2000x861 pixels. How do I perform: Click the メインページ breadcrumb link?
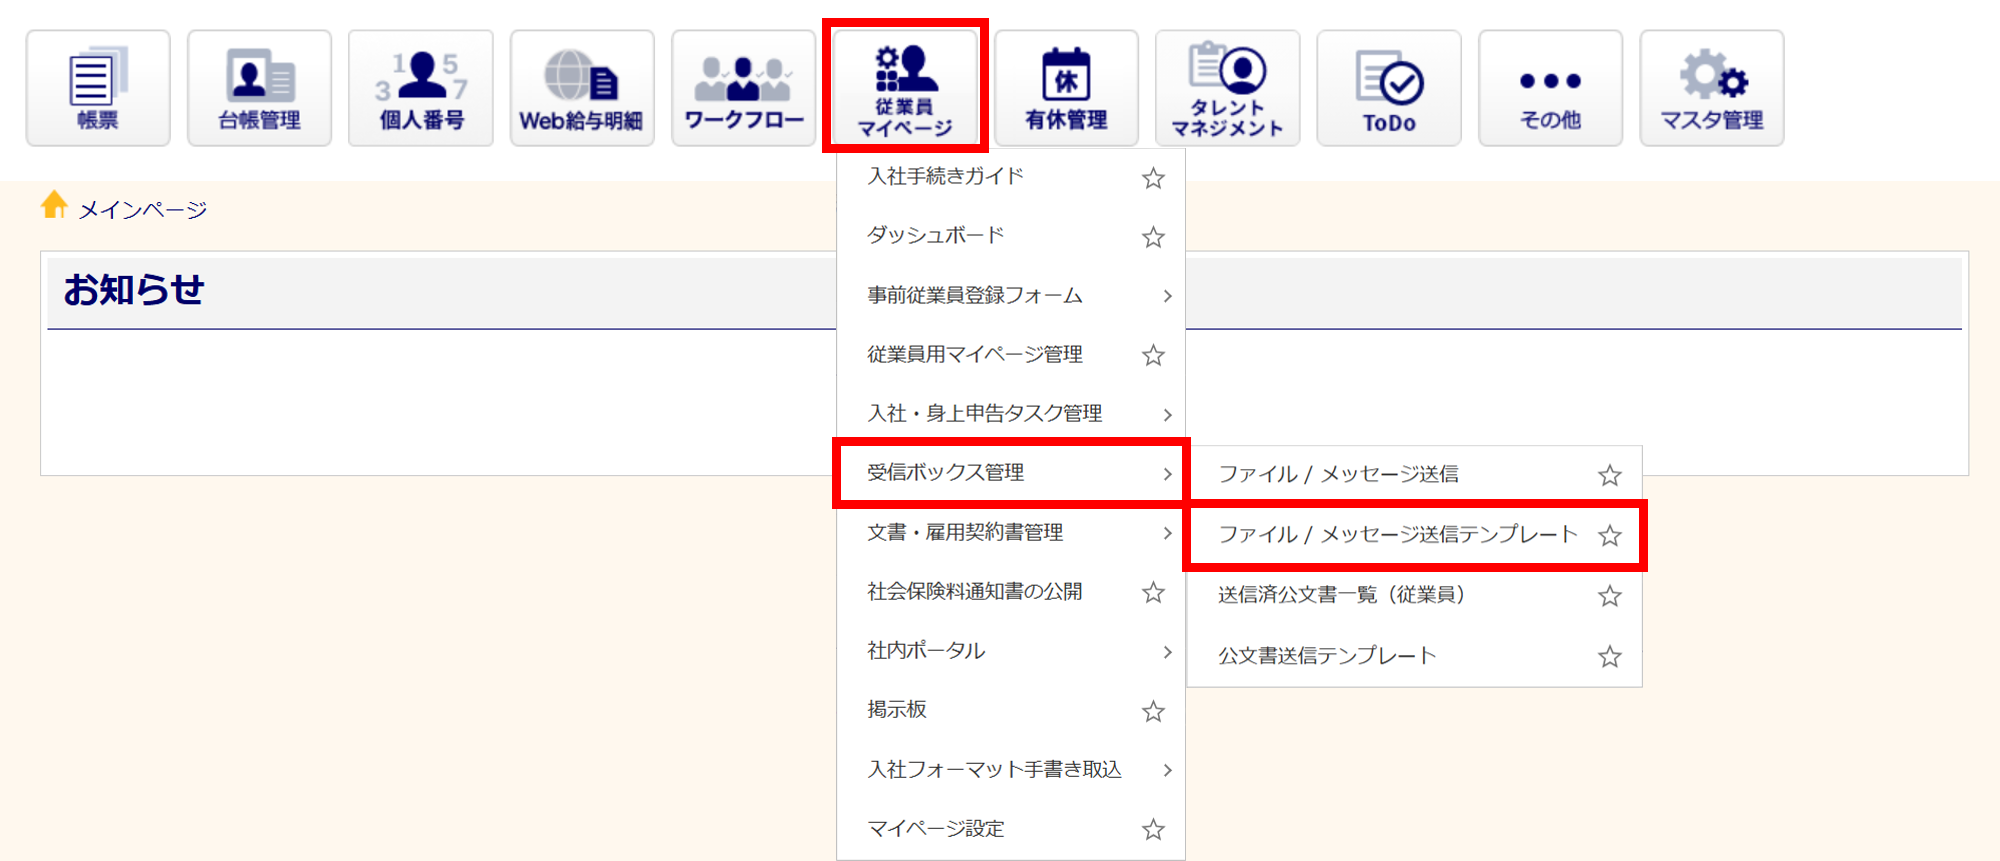(x=142, y=210)
